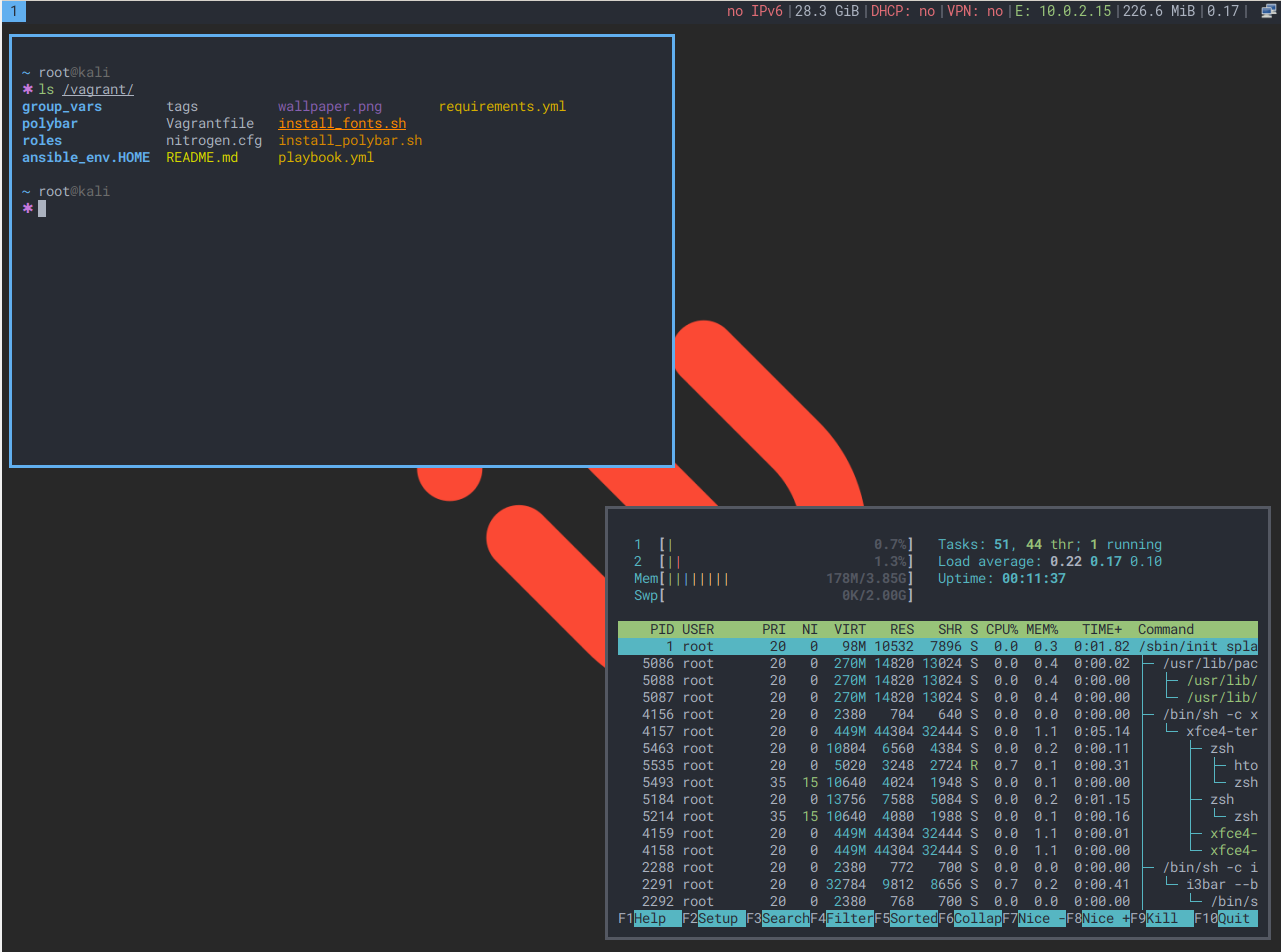Click the 'no IPv6' status entry
This screenshot has width=1281, height=952.
click(755, 12)
